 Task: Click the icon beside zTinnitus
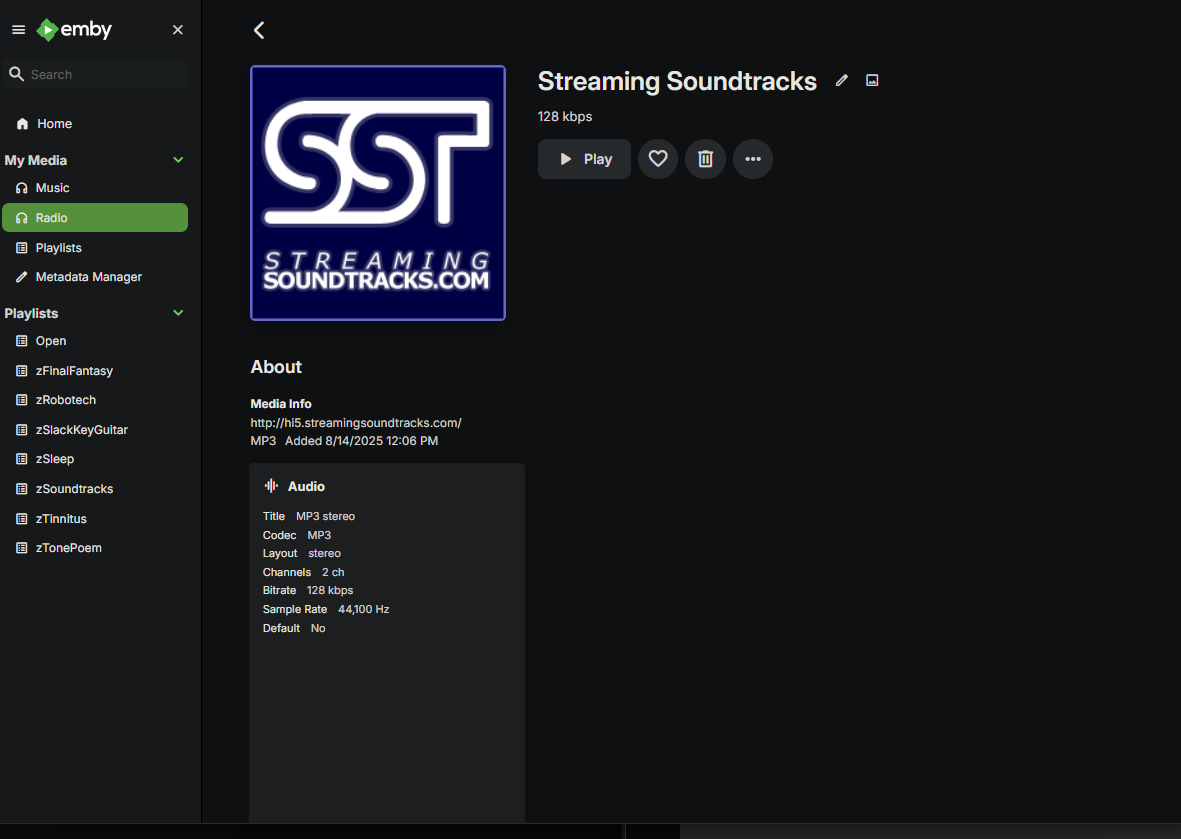[22, 519]
